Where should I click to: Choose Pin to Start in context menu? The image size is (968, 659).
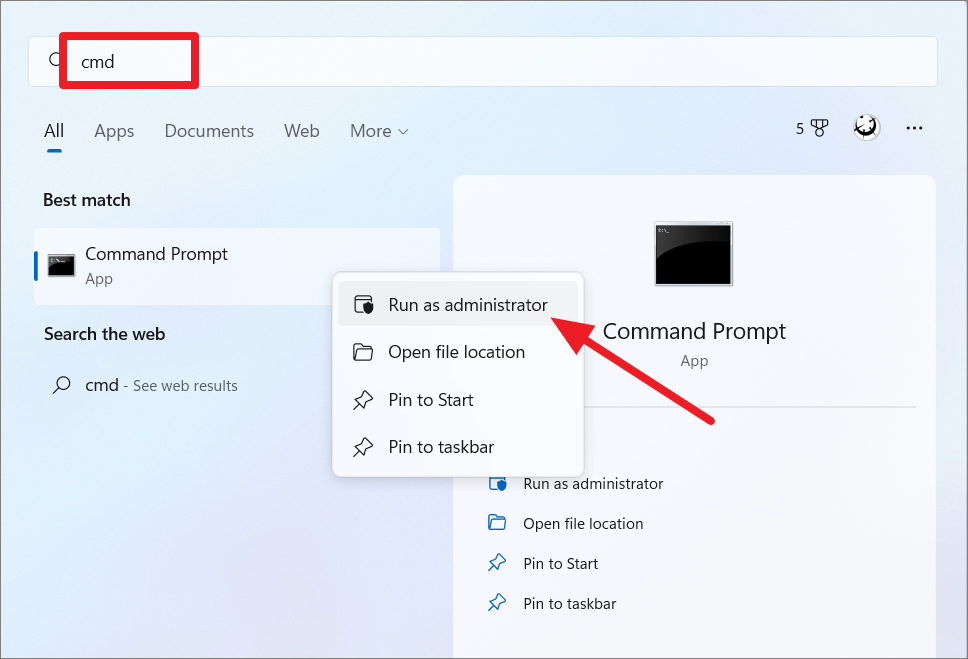(x=458, y=400)
